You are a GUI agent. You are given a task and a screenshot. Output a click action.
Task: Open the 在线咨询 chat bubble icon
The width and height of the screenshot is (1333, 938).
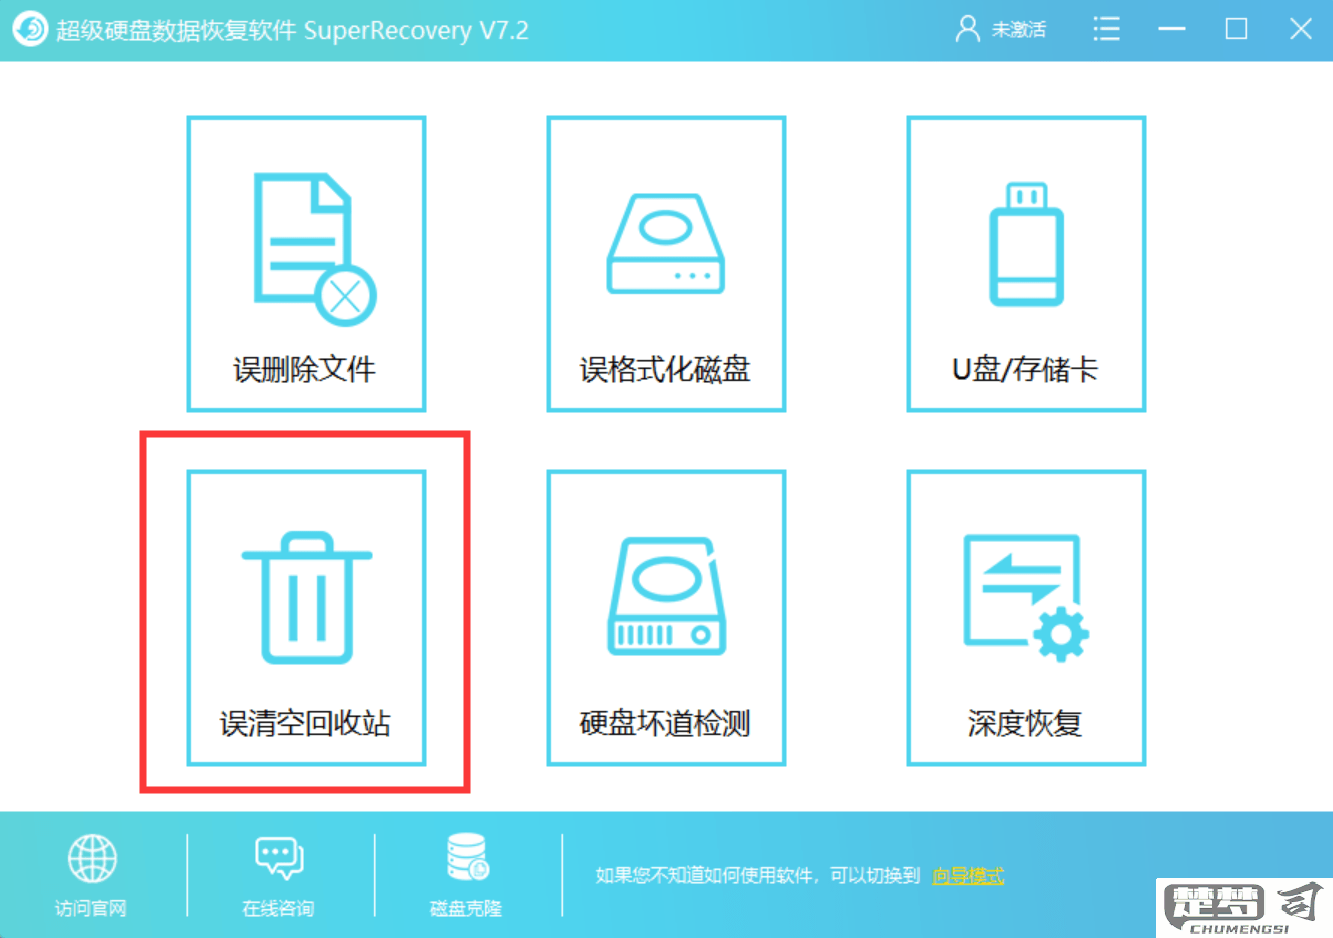(x=279, y=858)
